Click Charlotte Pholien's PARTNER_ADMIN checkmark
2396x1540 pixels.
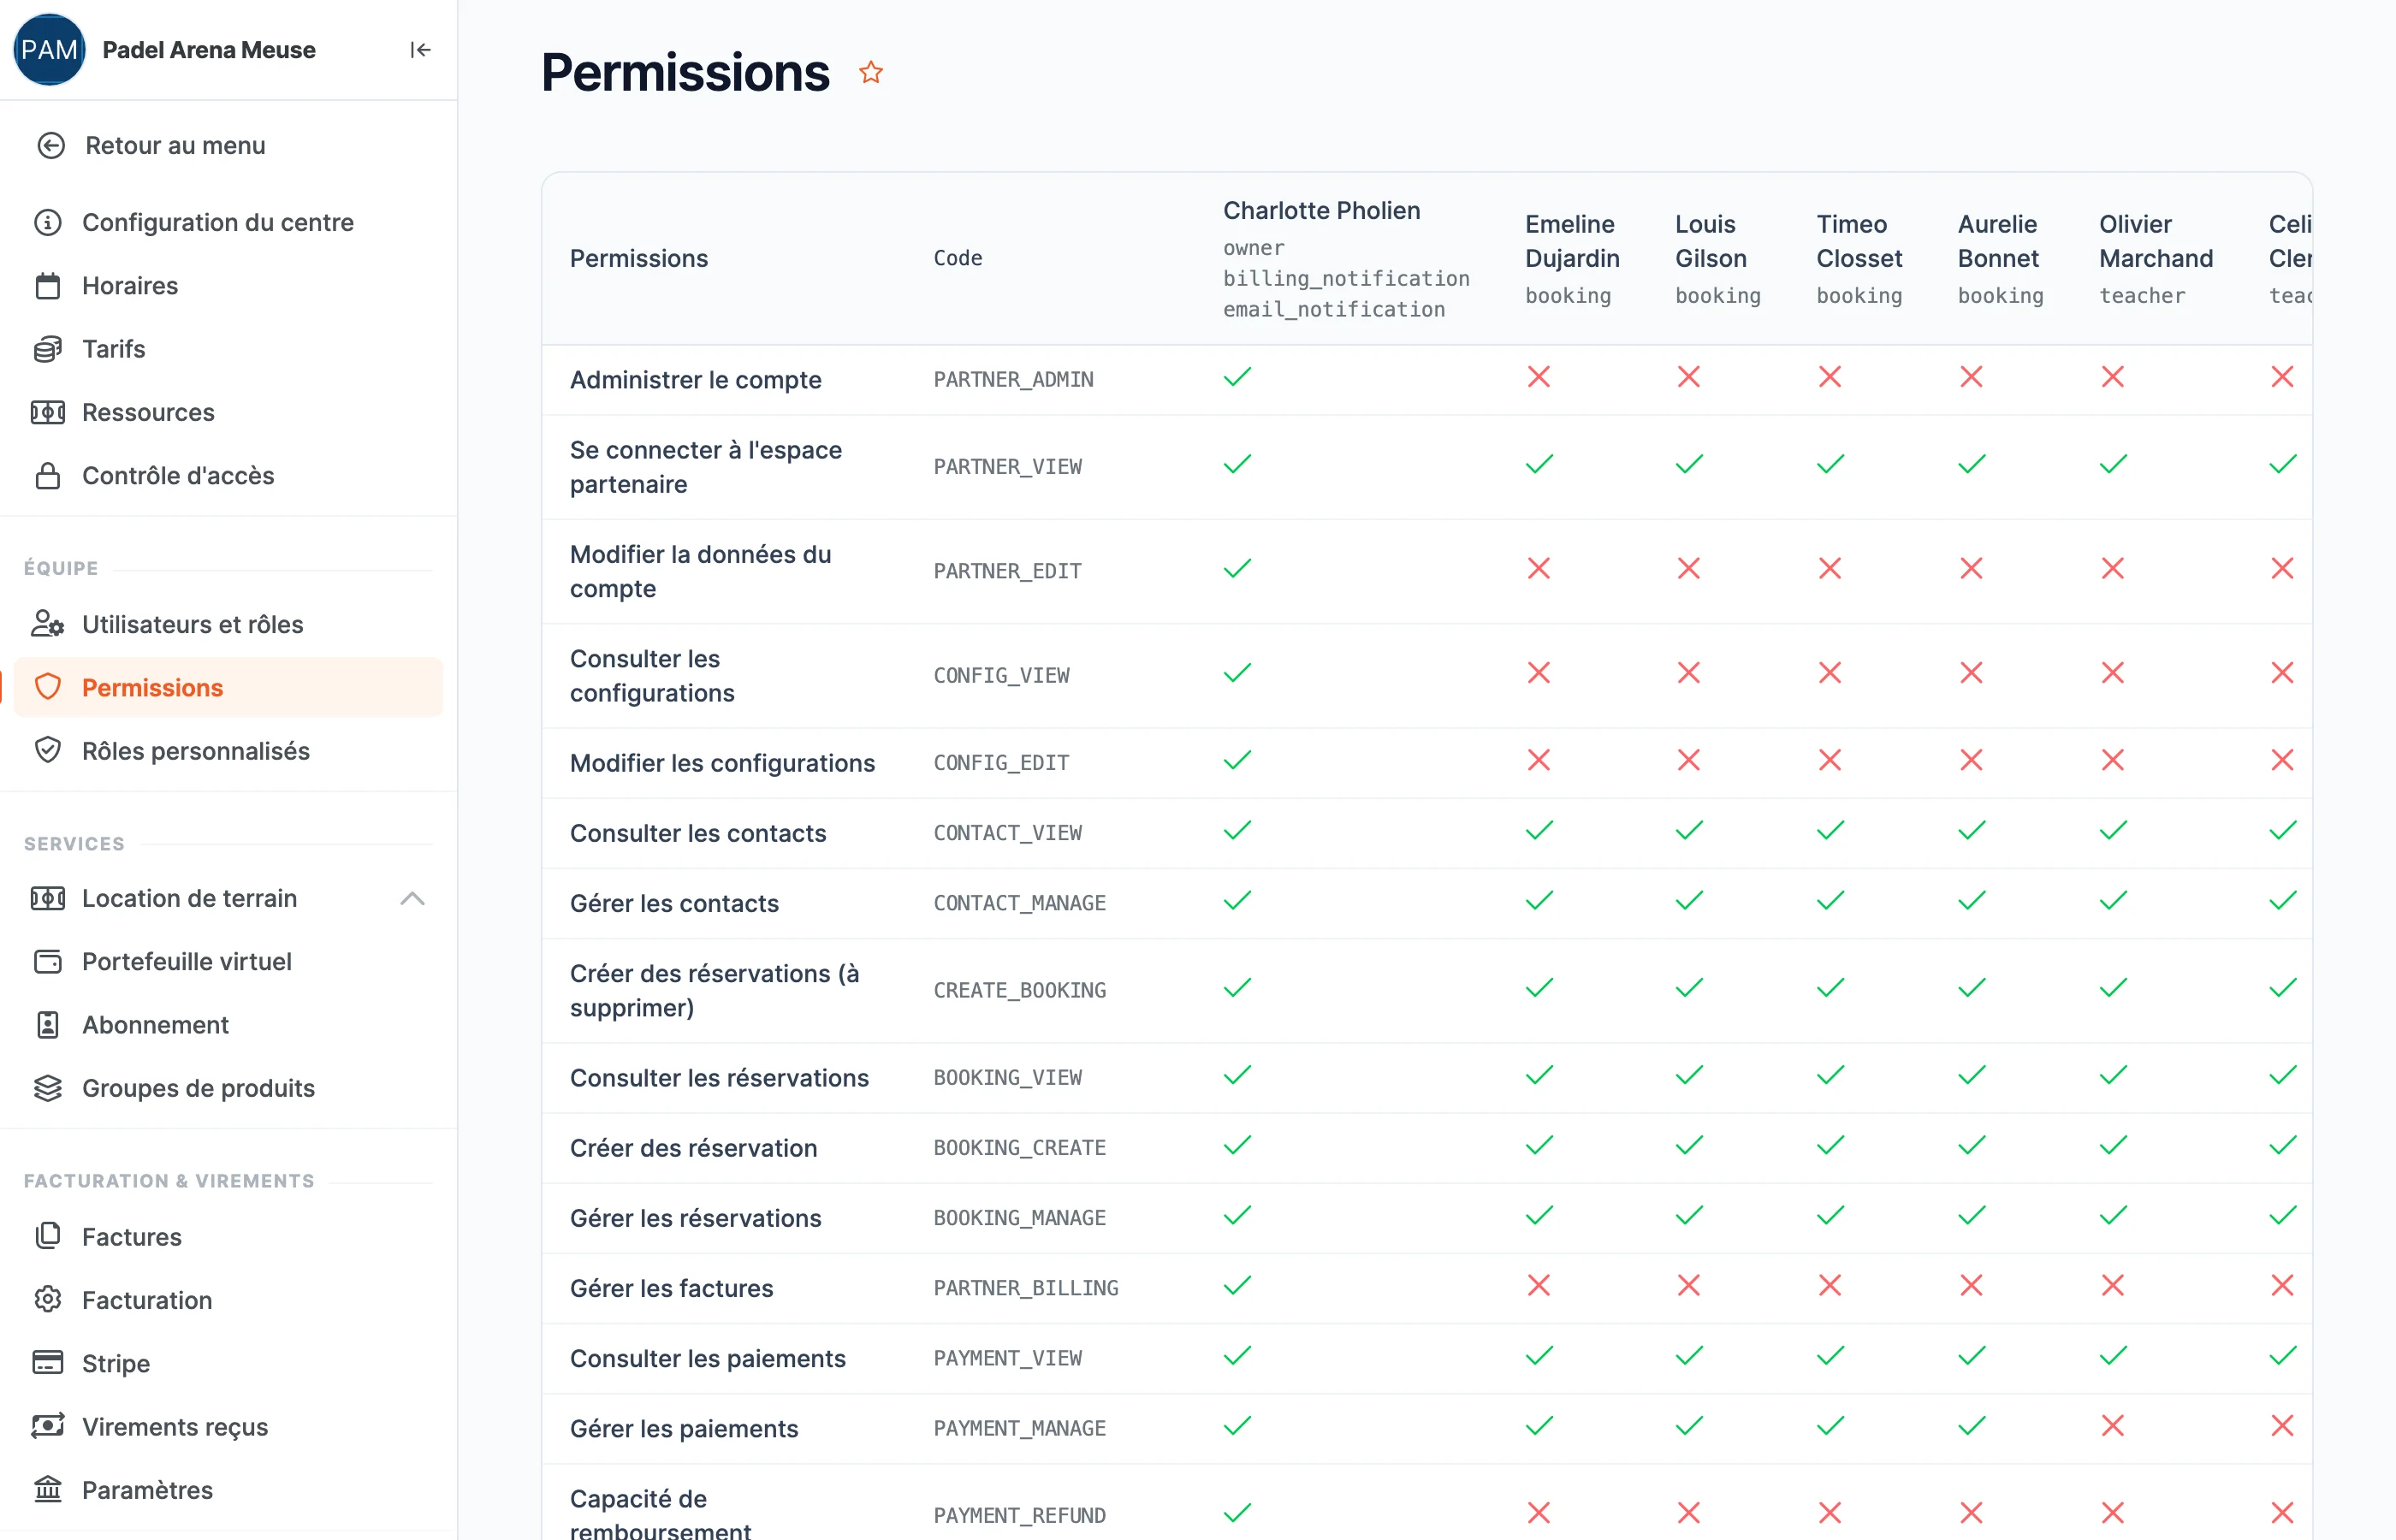point(1237,377)
